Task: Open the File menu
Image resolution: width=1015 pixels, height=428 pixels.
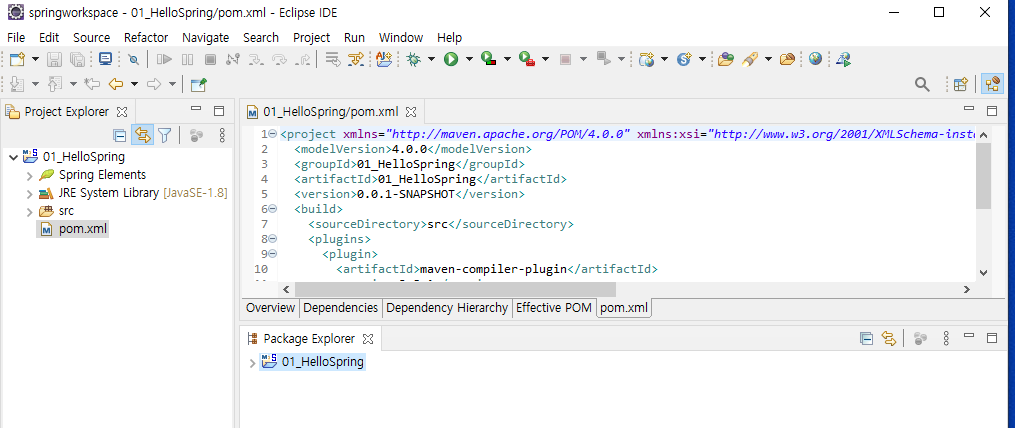Action: [x=16, y=38]
